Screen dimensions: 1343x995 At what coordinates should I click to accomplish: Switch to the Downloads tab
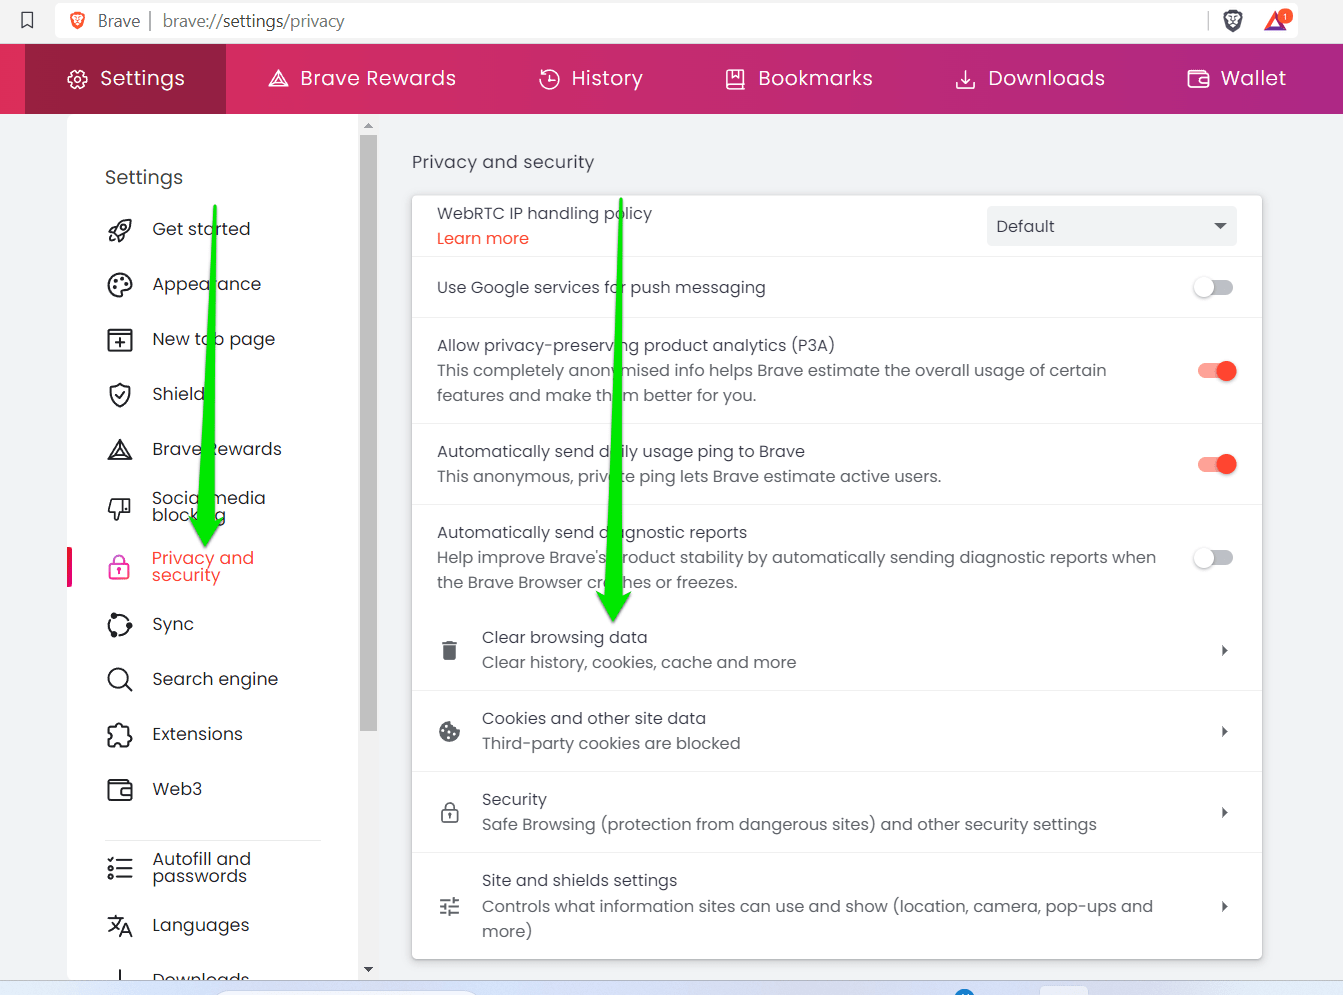click(x=1030, y=79)
